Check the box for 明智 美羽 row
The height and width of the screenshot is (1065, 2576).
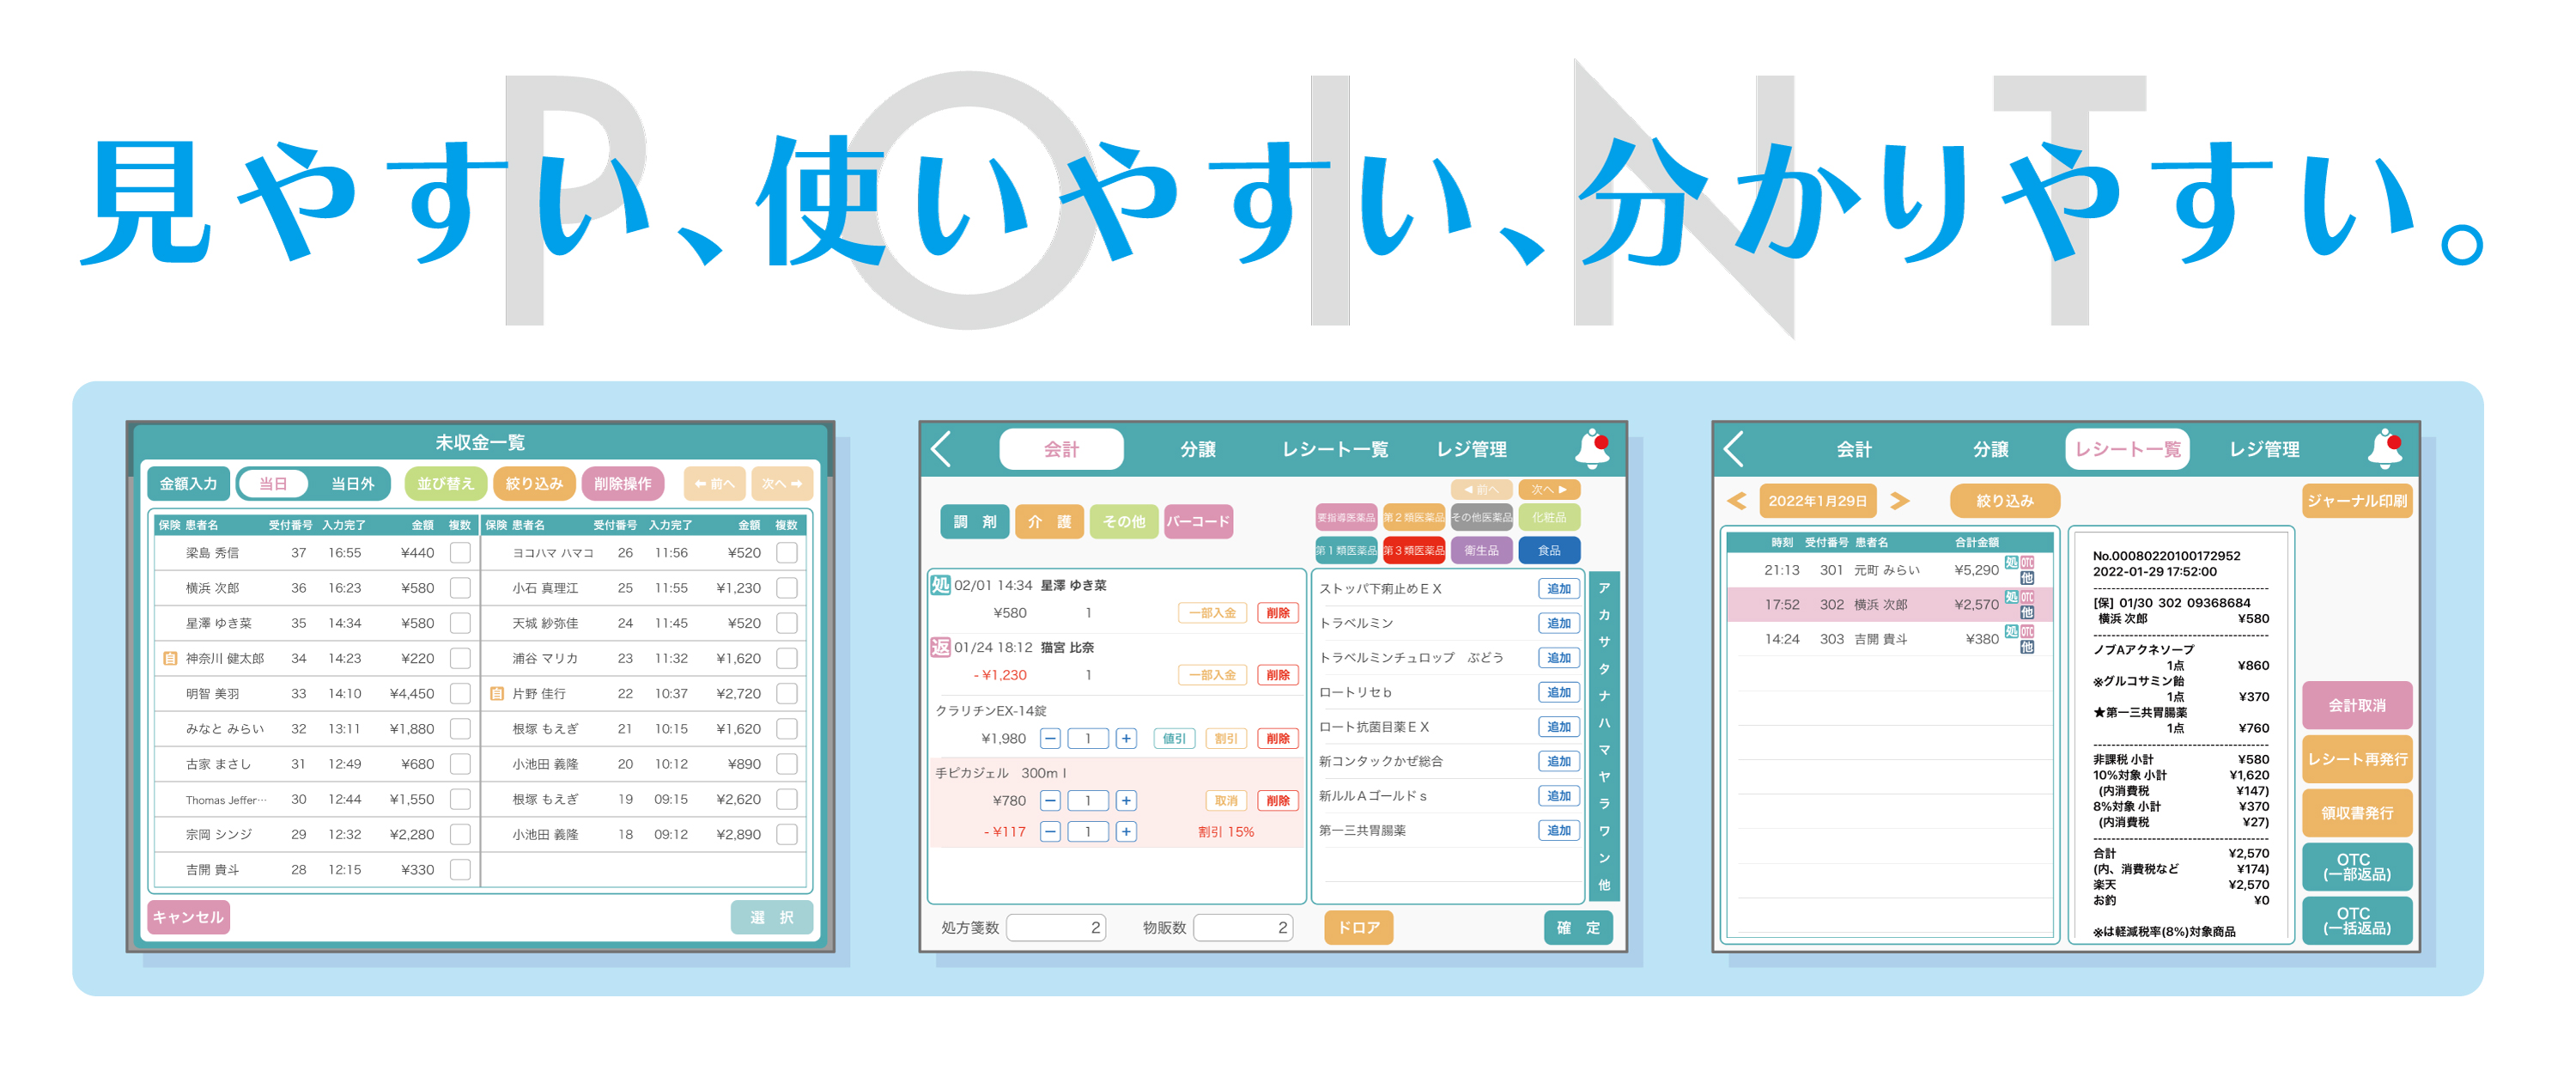point(460,693)
